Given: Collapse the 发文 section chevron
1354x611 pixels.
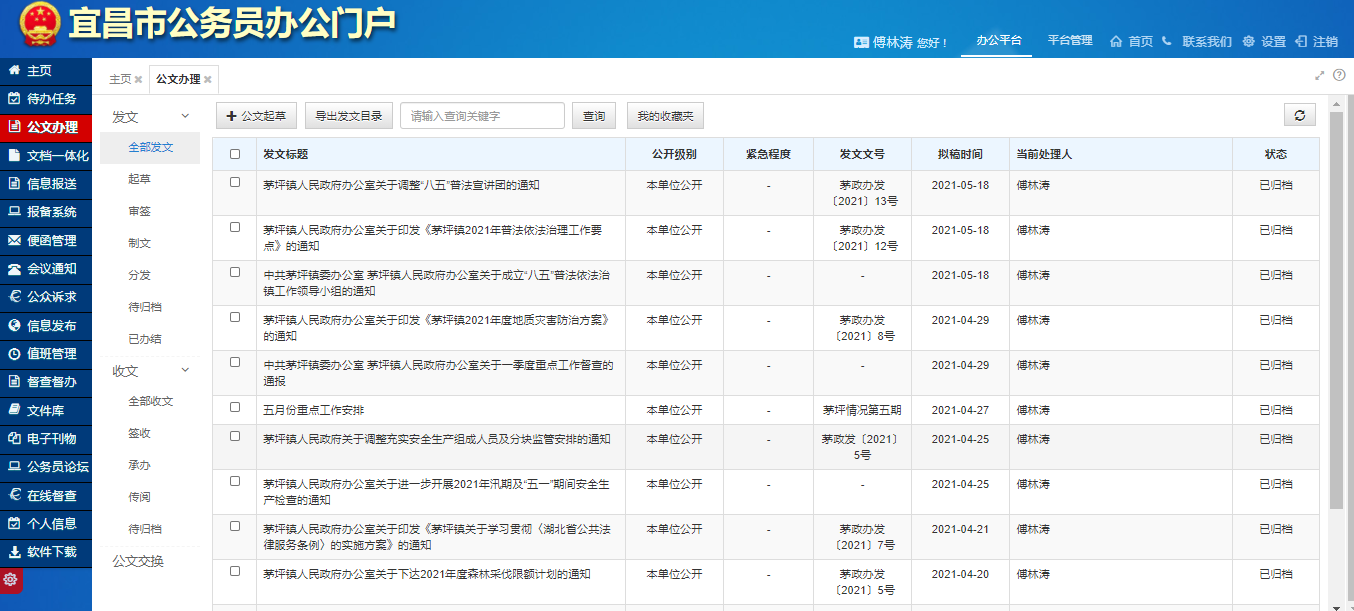Looking at the screenshot, I should (x=185, y=117).
